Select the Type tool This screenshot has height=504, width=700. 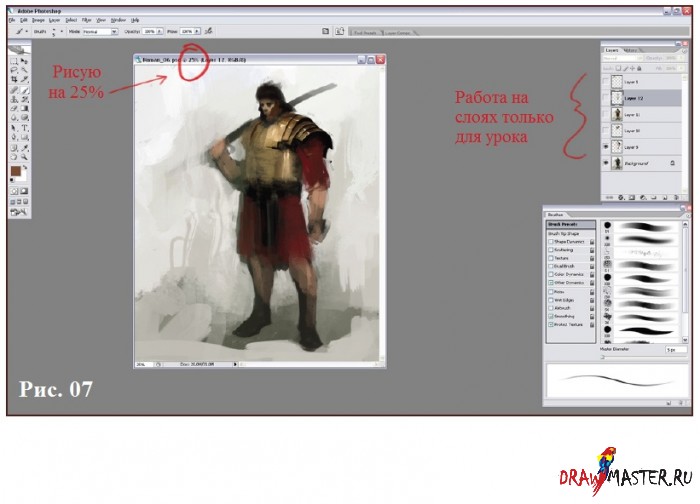(x=24, y=128)
